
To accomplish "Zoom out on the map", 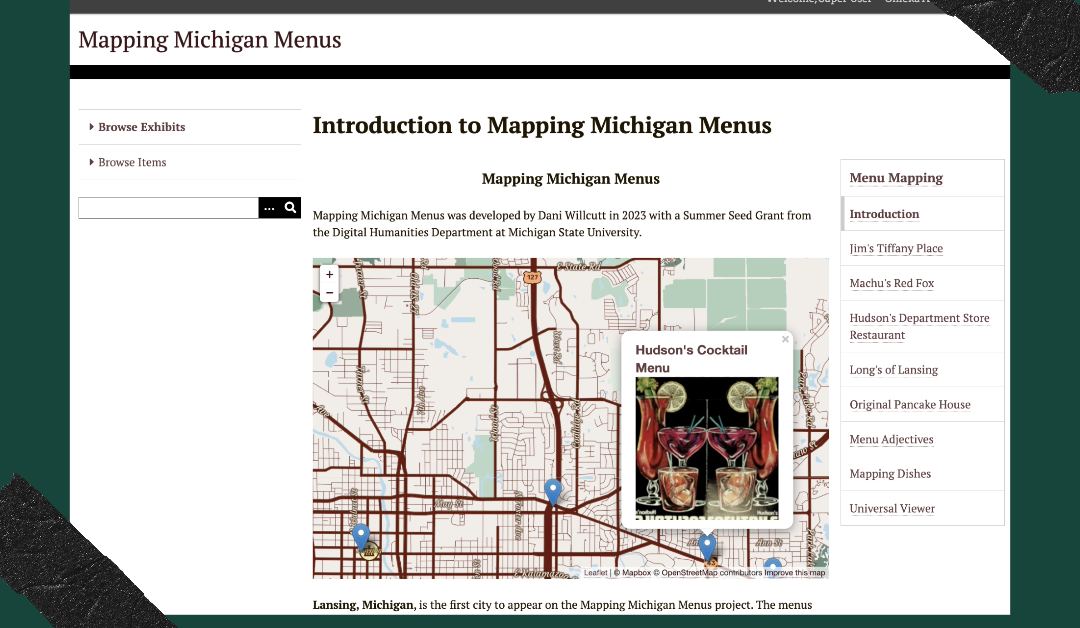I will pos(329,293).
